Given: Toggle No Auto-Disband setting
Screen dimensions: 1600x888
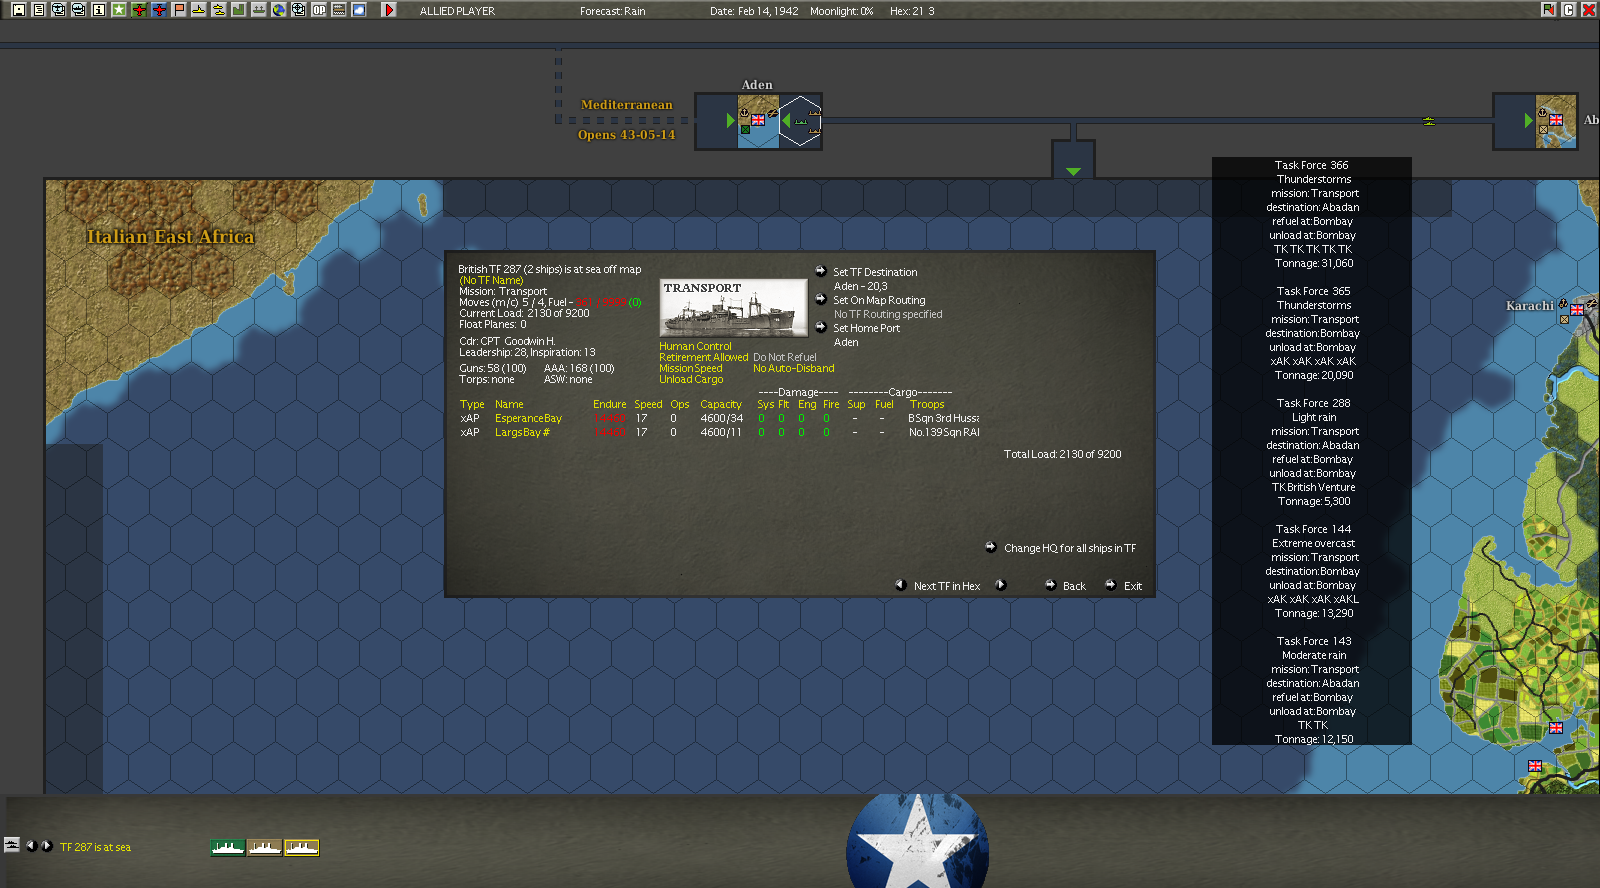Looking at the screenshot, I should [x=793, y=368].
